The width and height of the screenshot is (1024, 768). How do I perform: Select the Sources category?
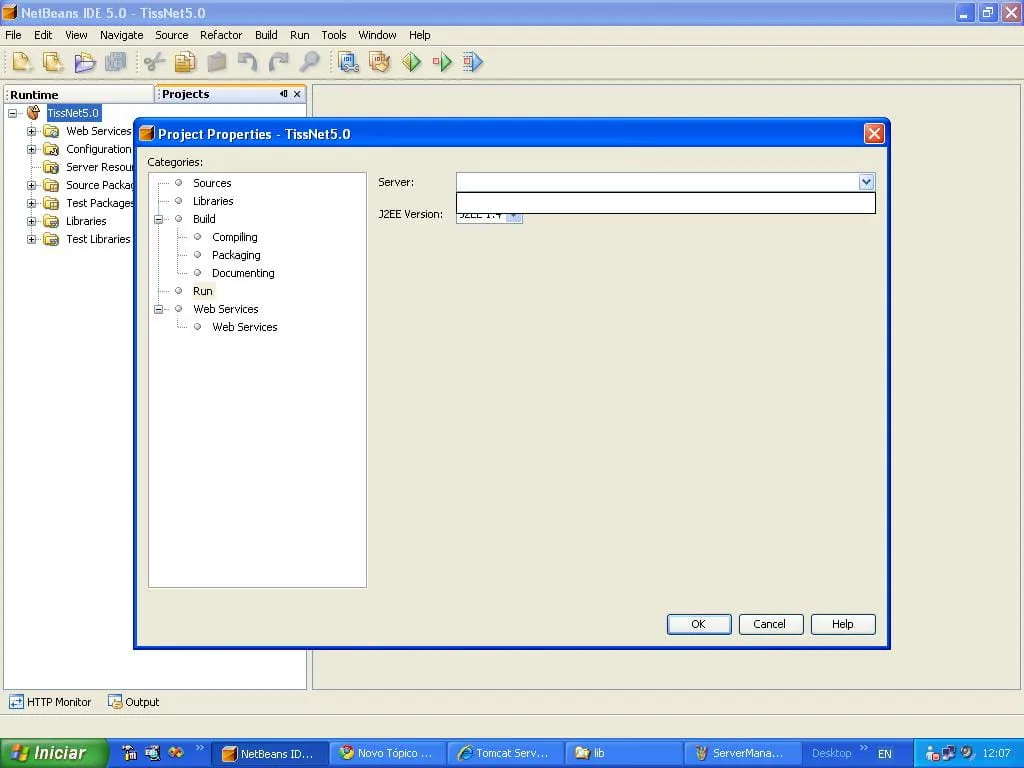tap(212, 183)
